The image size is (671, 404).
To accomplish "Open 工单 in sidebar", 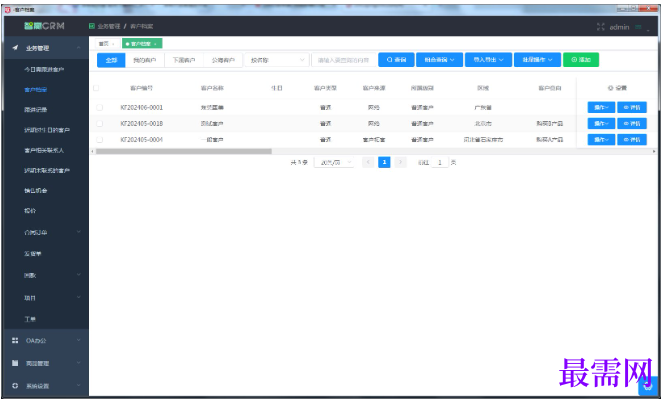I will pos(30,319).
